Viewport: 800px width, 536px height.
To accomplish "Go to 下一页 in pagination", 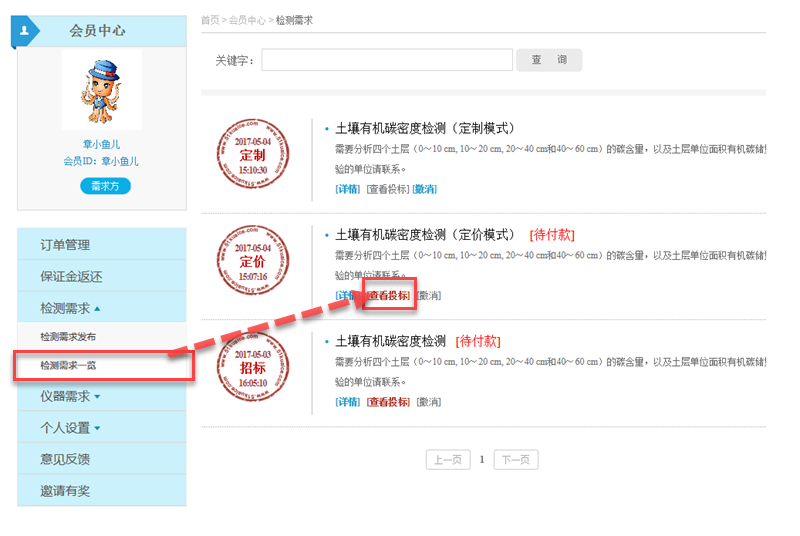I will coord(516,460).
